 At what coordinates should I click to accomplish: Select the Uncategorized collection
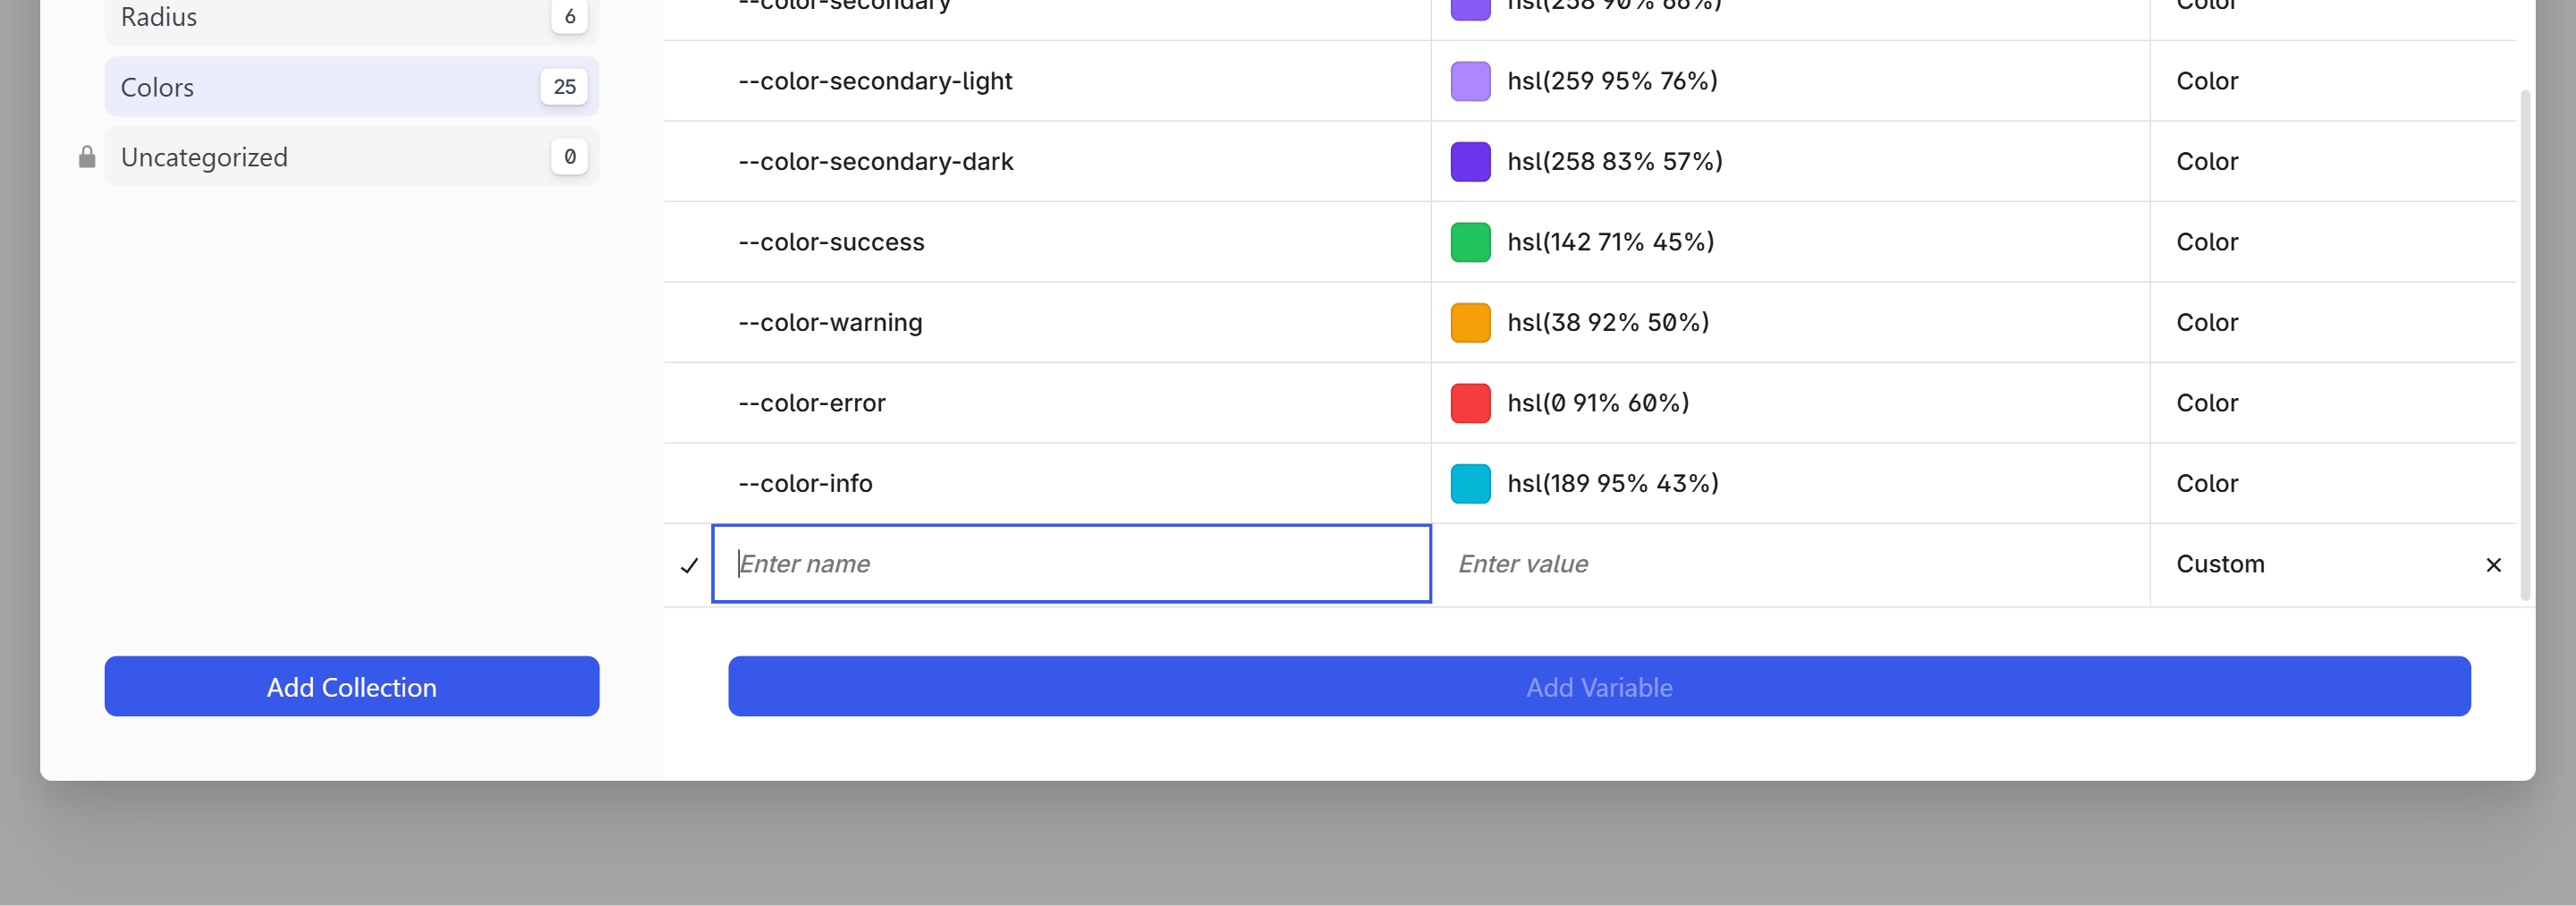point(350,156)
